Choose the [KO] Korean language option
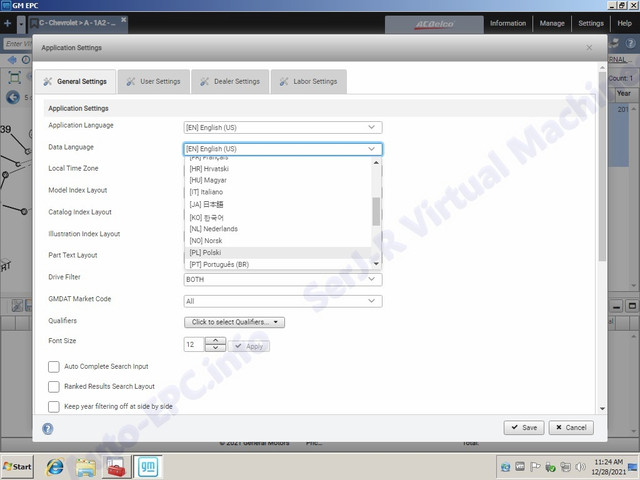This screenshot has width=640, height=480. [x=278, y=218]
